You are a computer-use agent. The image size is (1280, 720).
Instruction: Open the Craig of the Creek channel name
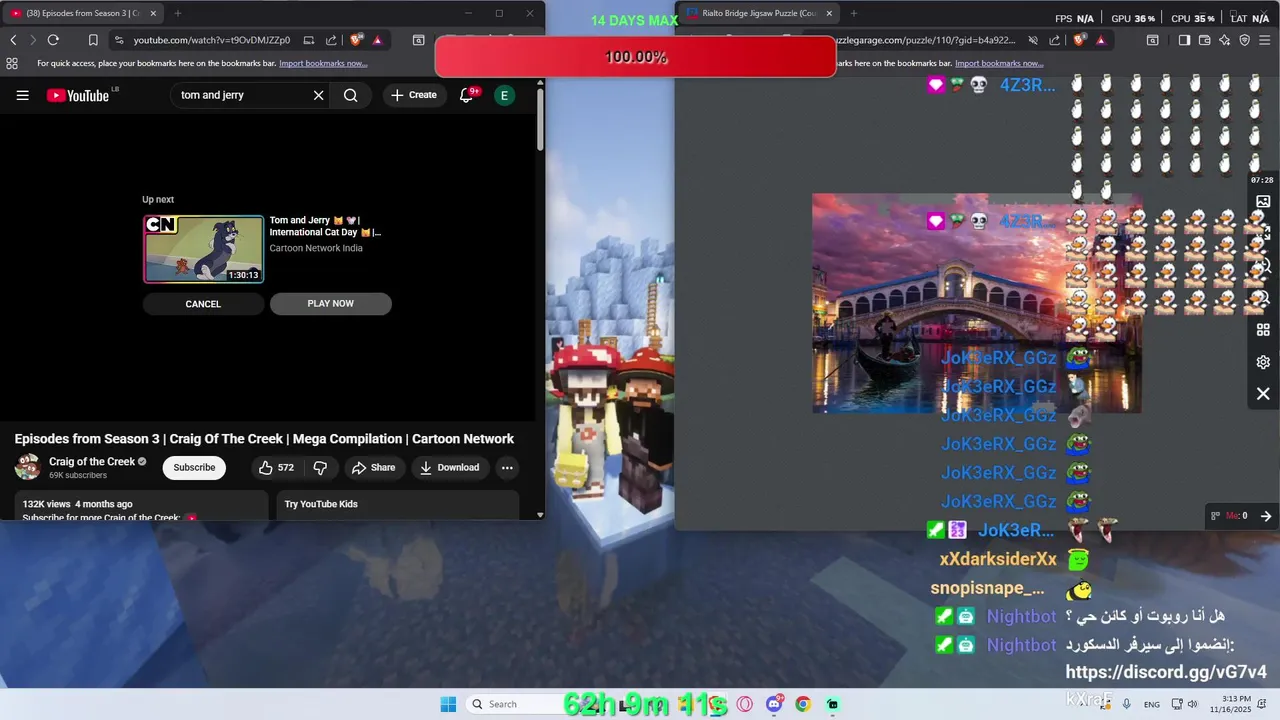coord(92,462)
